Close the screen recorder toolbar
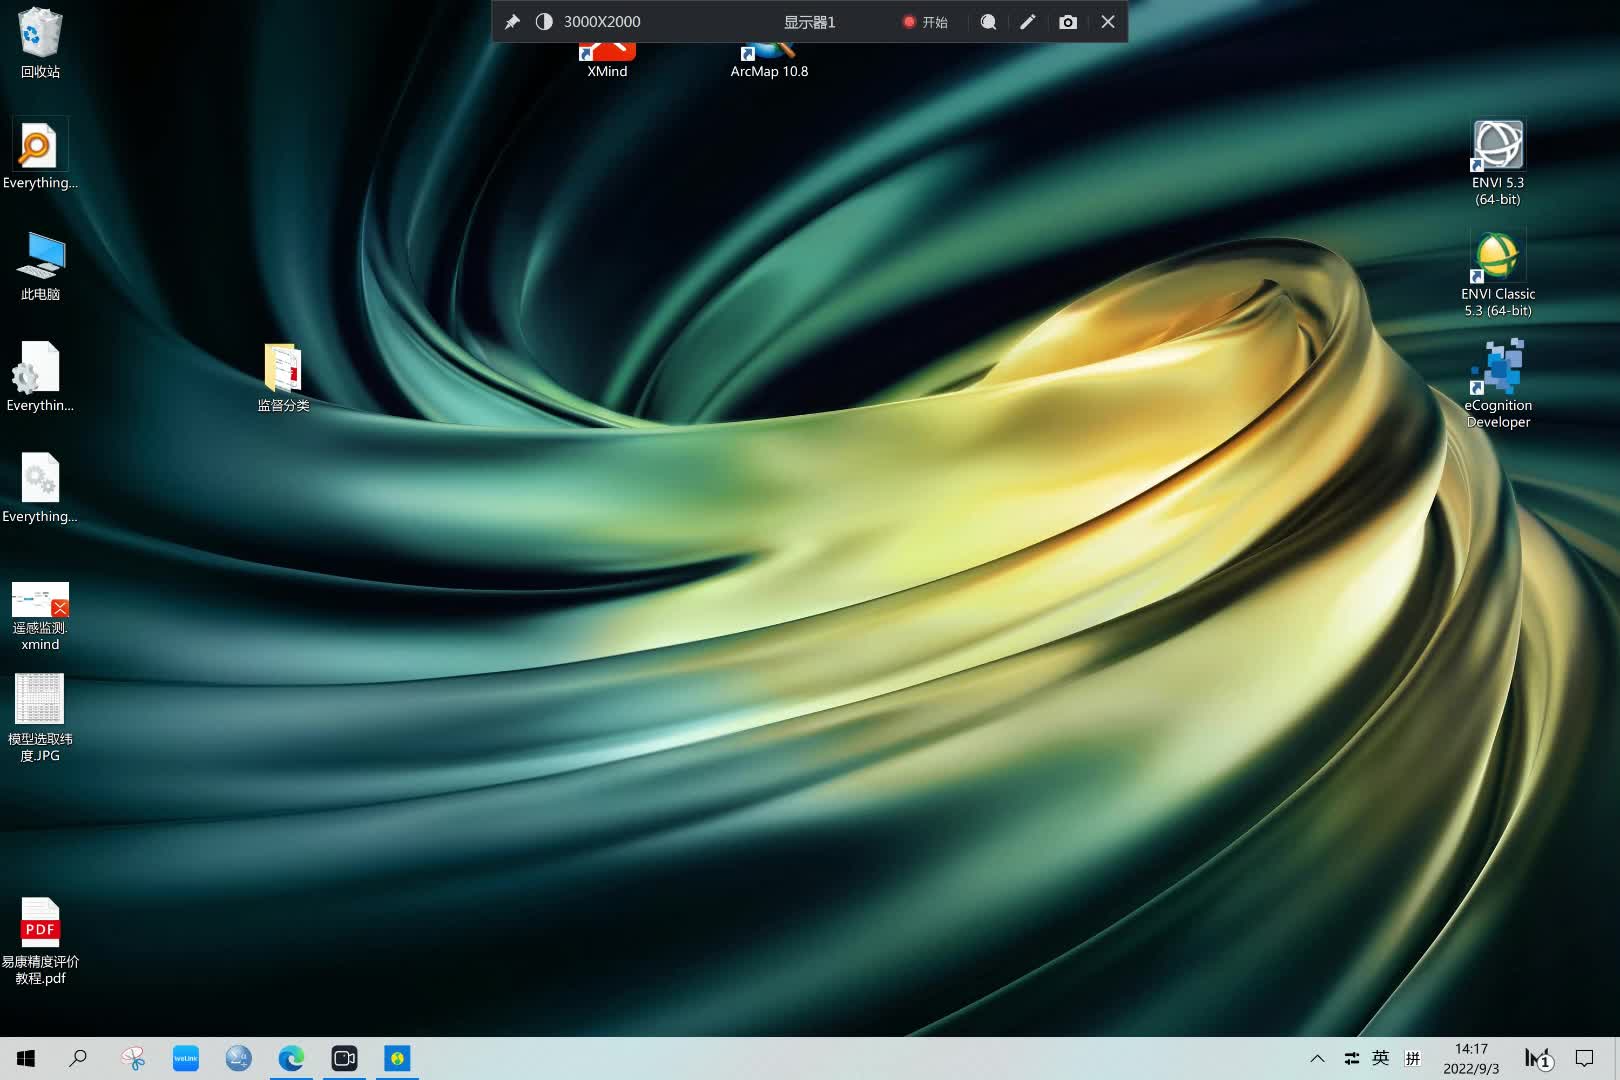 [x=1108, y=22]
